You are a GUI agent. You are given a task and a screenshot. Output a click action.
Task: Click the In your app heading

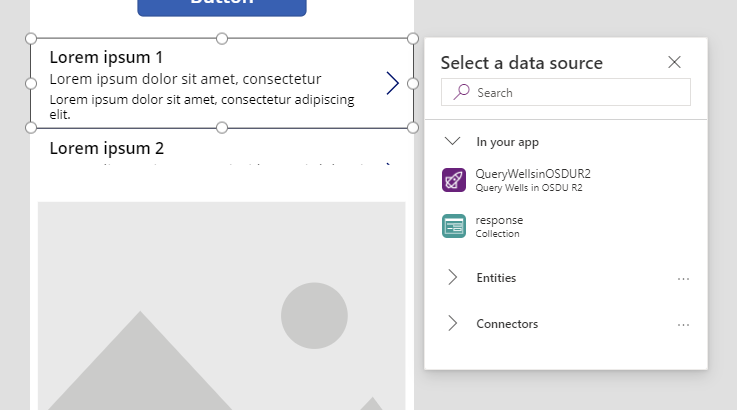tap(507, 142)
